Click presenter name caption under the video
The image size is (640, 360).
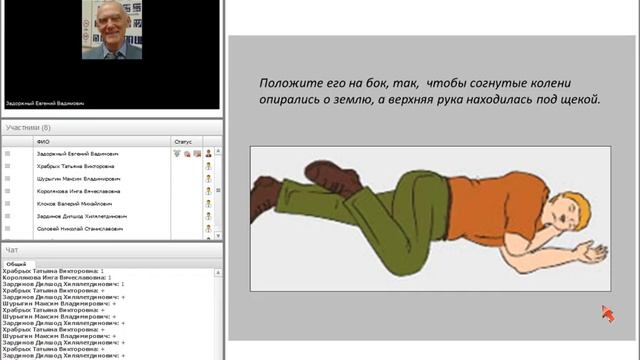coord(45,103)
